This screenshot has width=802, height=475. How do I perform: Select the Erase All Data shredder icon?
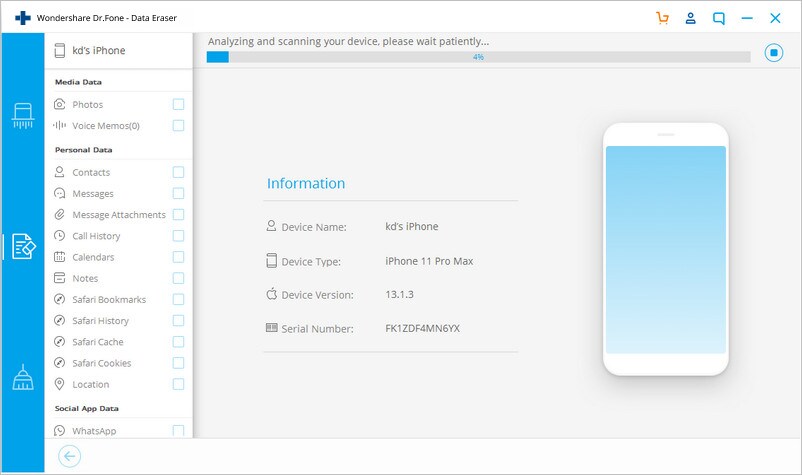pyautogui.click(x=23, y=116)
